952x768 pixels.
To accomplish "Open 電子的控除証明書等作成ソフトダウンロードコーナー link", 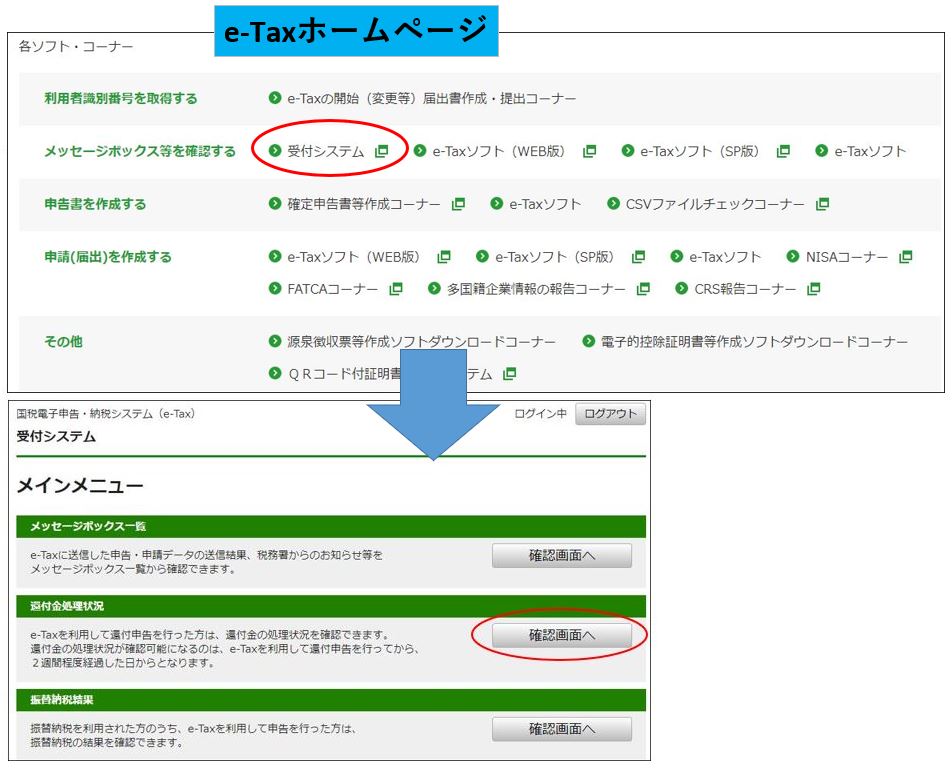I will pos(754,342).
